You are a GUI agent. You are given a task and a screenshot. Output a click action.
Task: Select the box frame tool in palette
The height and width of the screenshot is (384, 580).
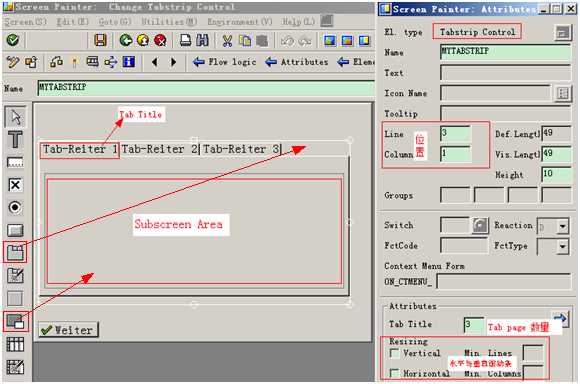[15, 299]
